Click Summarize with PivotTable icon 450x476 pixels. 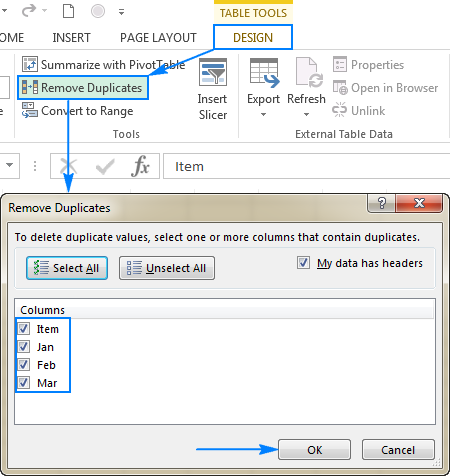[30, 64]
